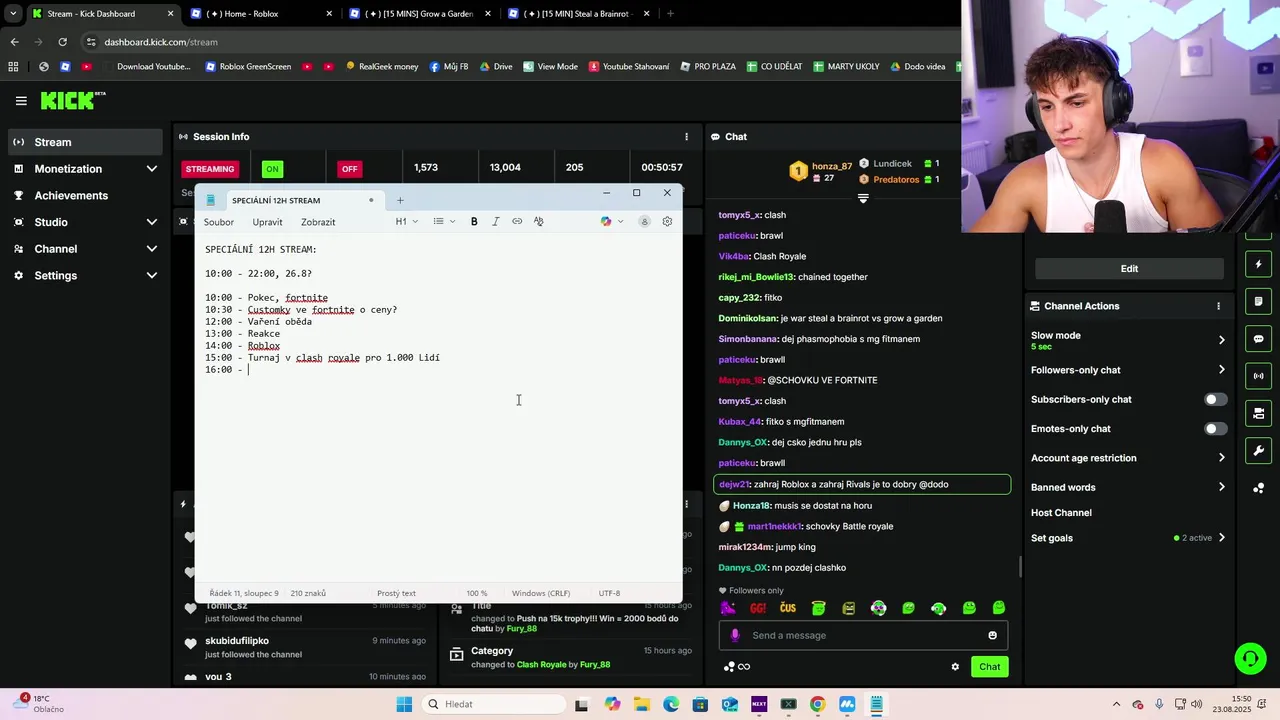This screenshot has width=1280, height=720.
Task: Insert a link in Notepad
Action: pos(517,222)
